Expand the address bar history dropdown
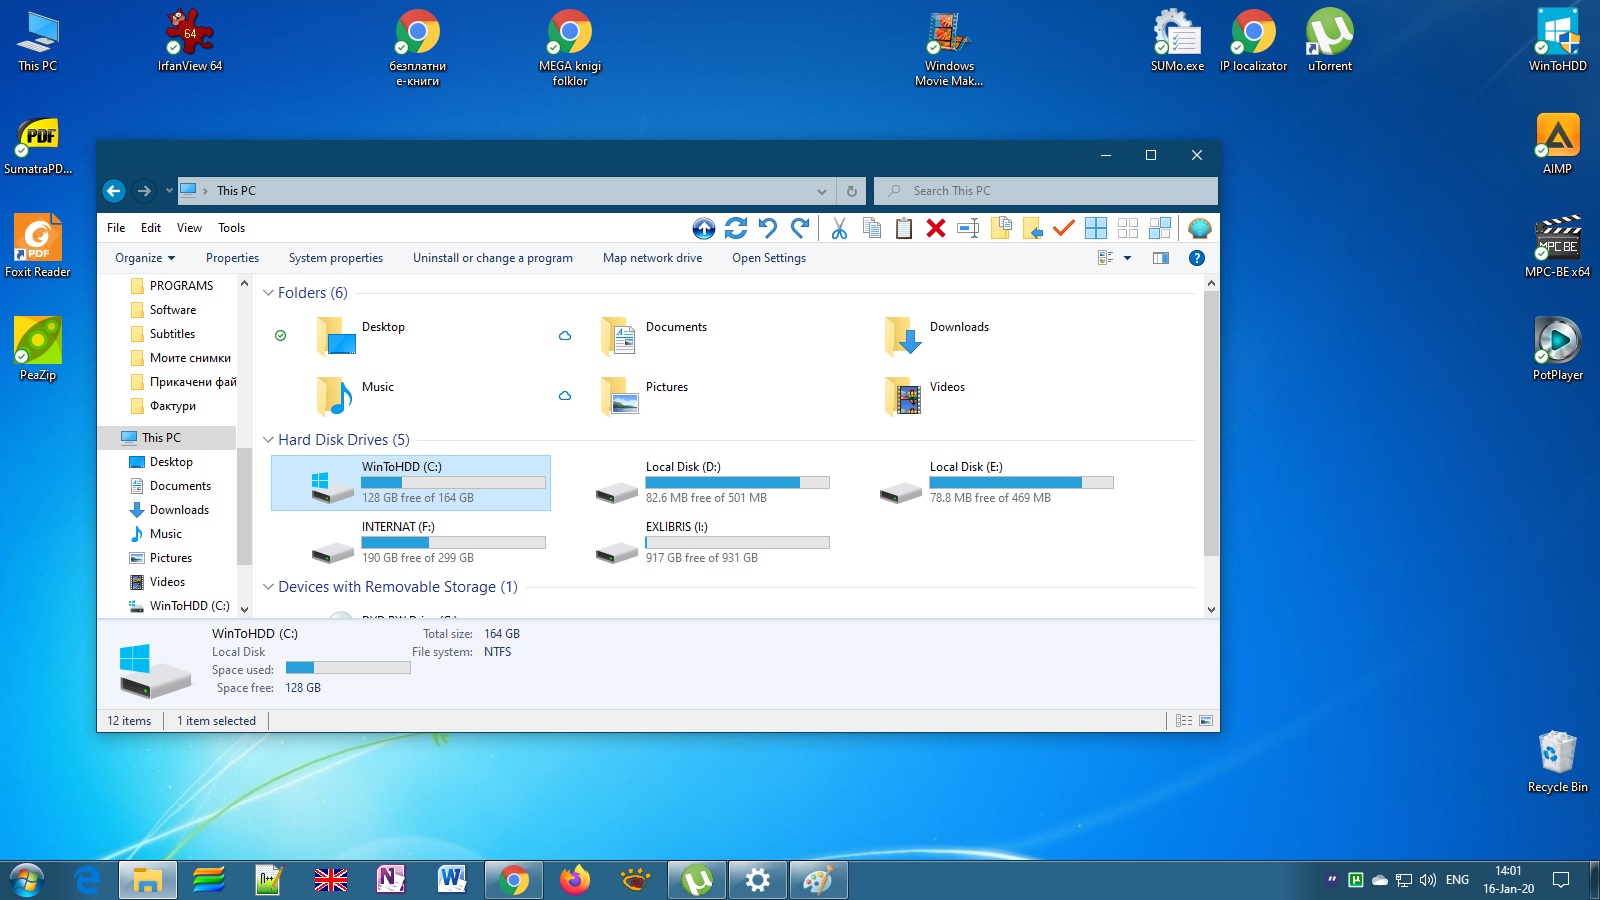This screenshot has height=900, width=1600. (822, 191)
